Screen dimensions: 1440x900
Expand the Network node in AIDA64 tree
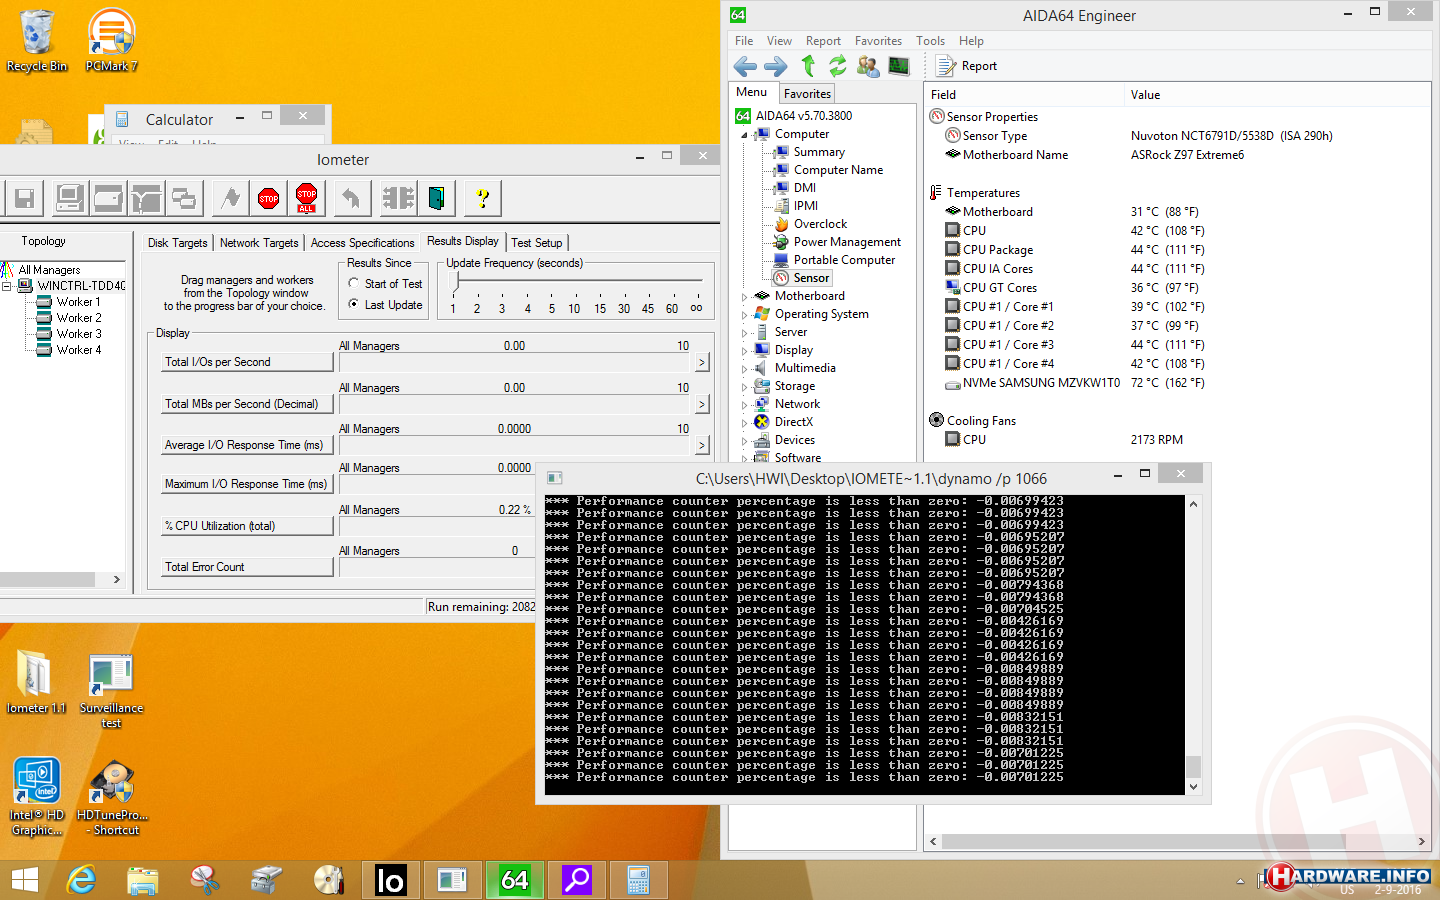click(x=744, y=405)
